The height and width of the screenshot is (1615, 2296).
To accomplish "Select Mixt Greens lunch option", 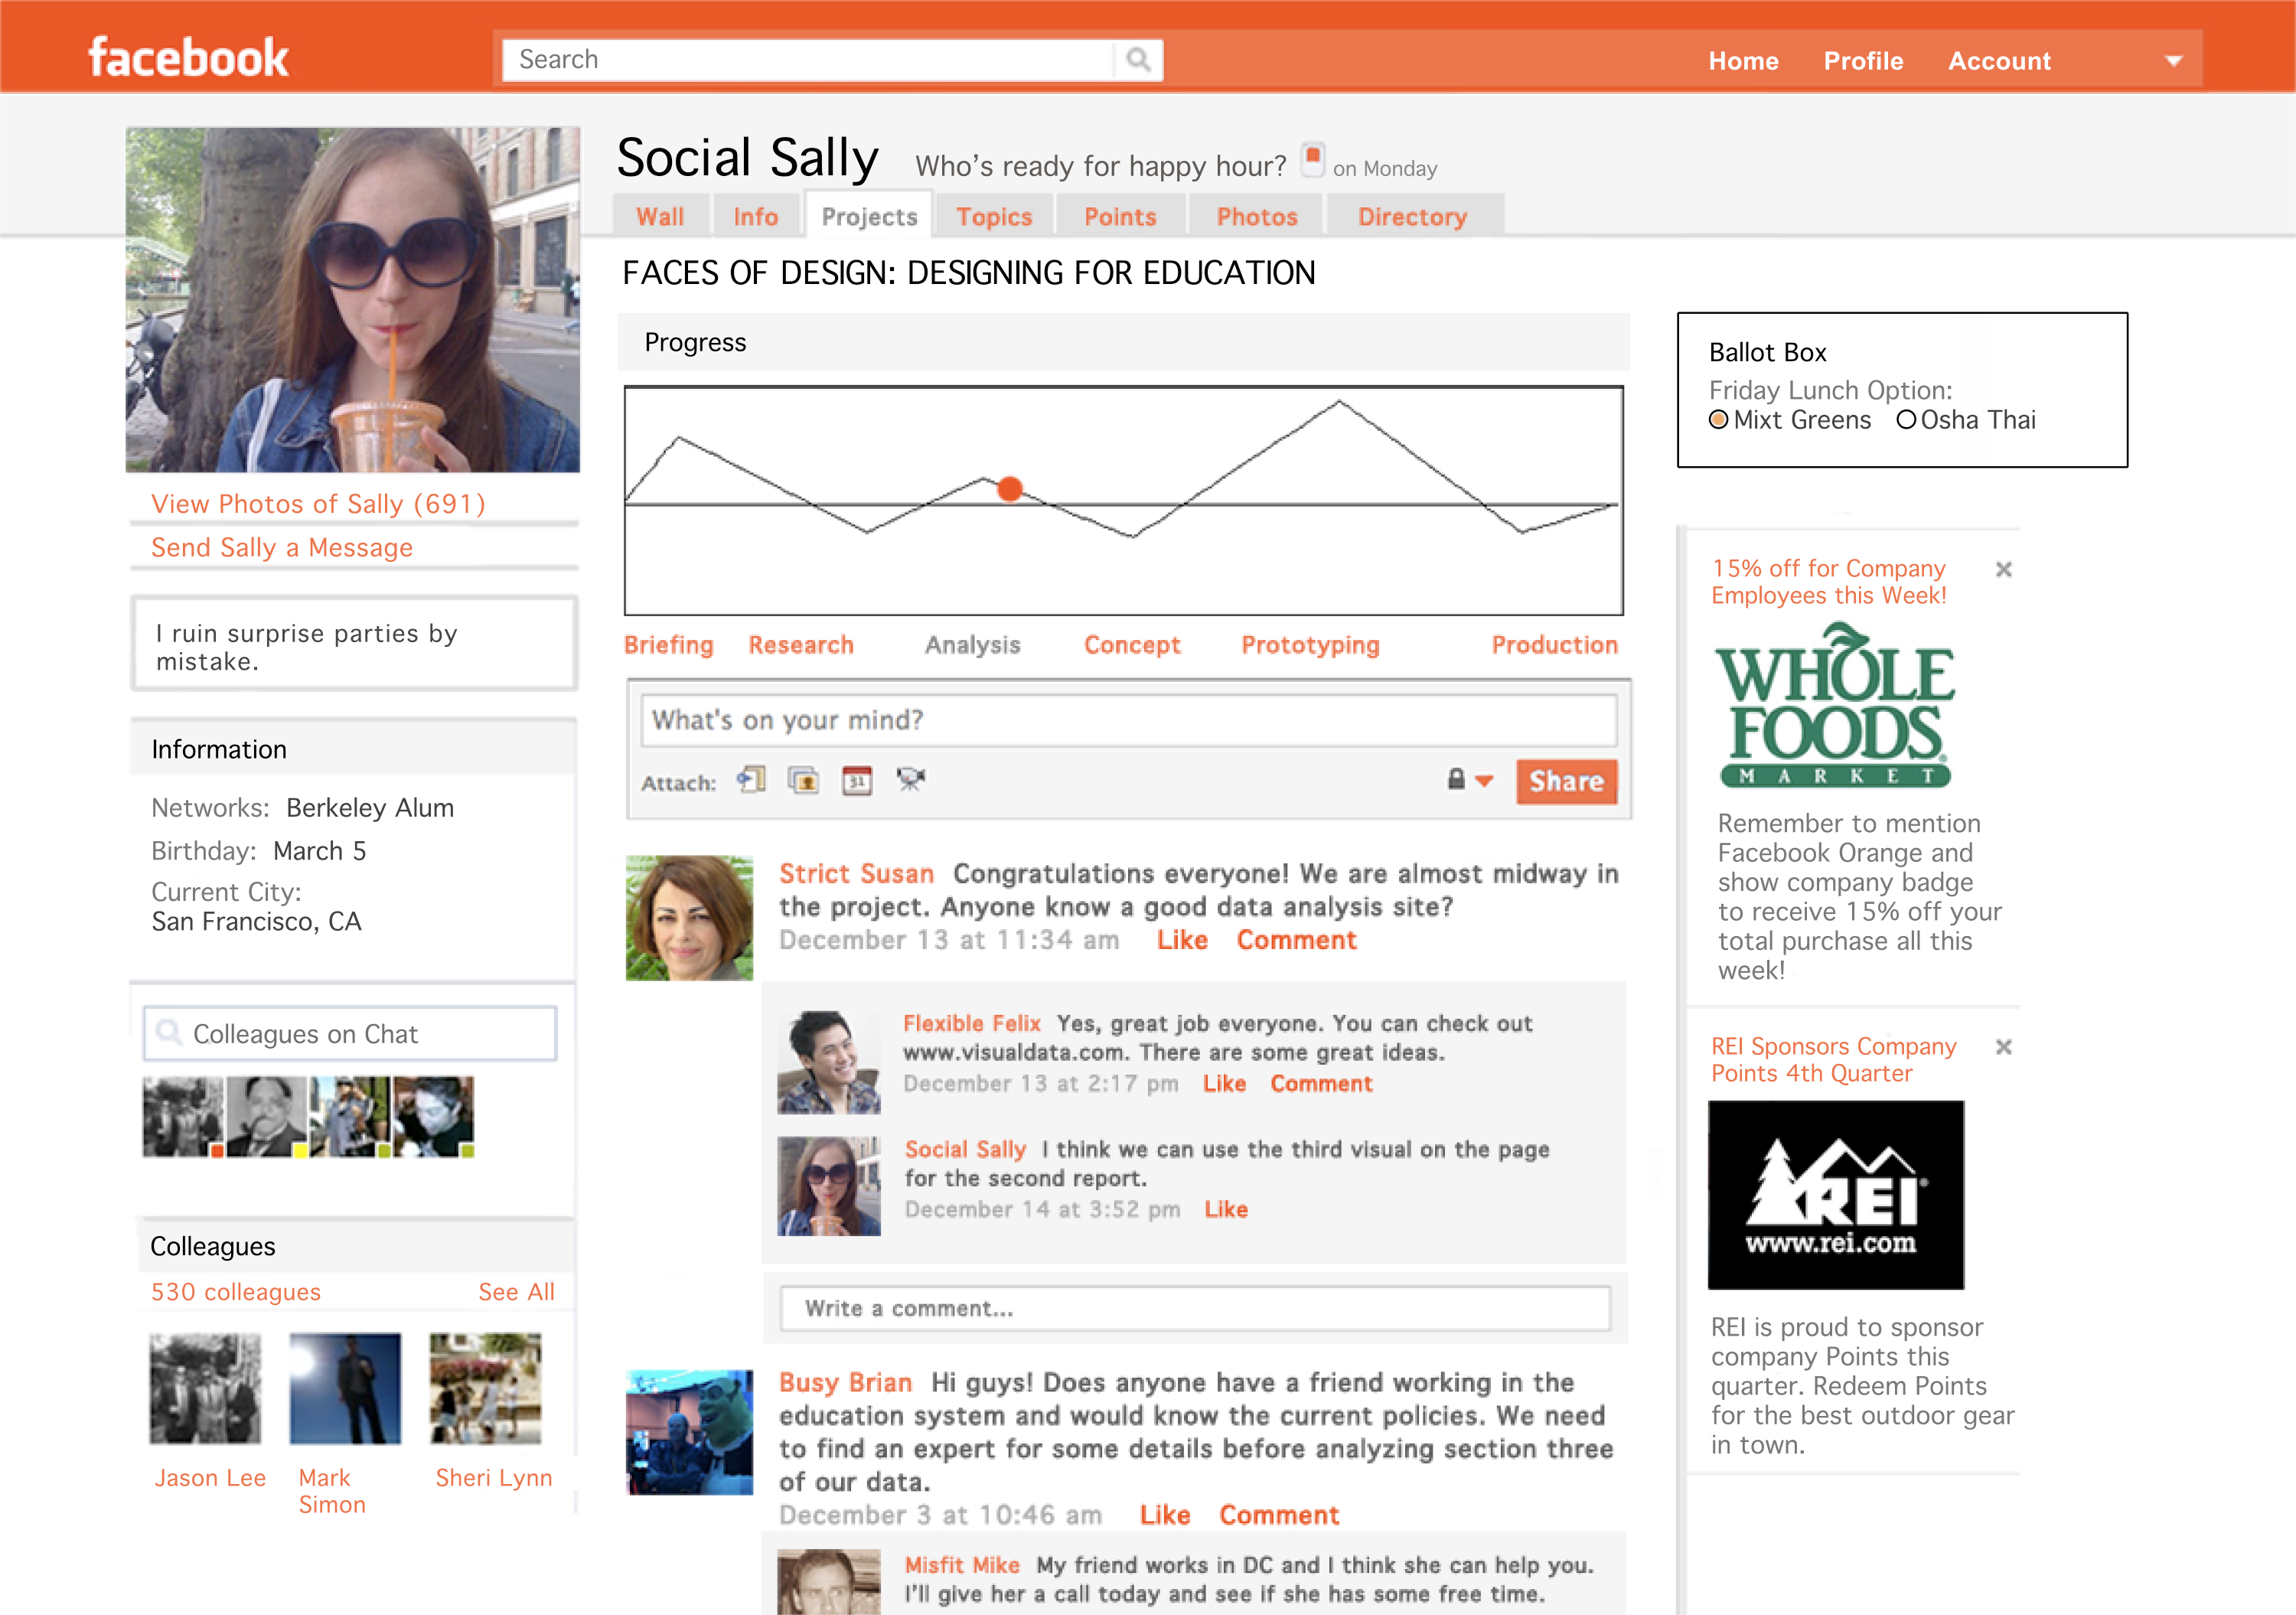I will tap(1719, 420).
